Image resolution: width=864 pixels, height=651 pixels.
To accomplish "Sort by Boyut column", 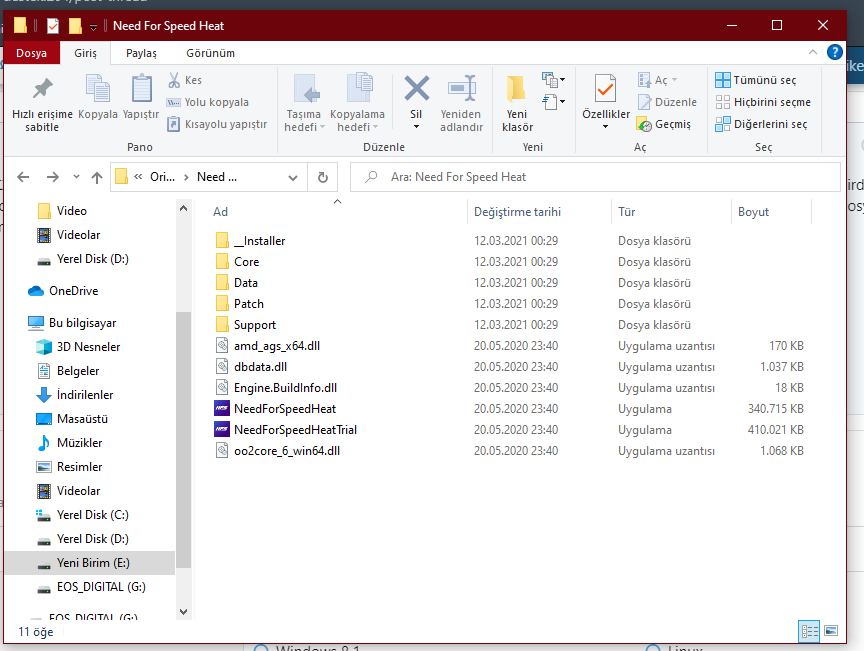I will click(x=753, y=212).
